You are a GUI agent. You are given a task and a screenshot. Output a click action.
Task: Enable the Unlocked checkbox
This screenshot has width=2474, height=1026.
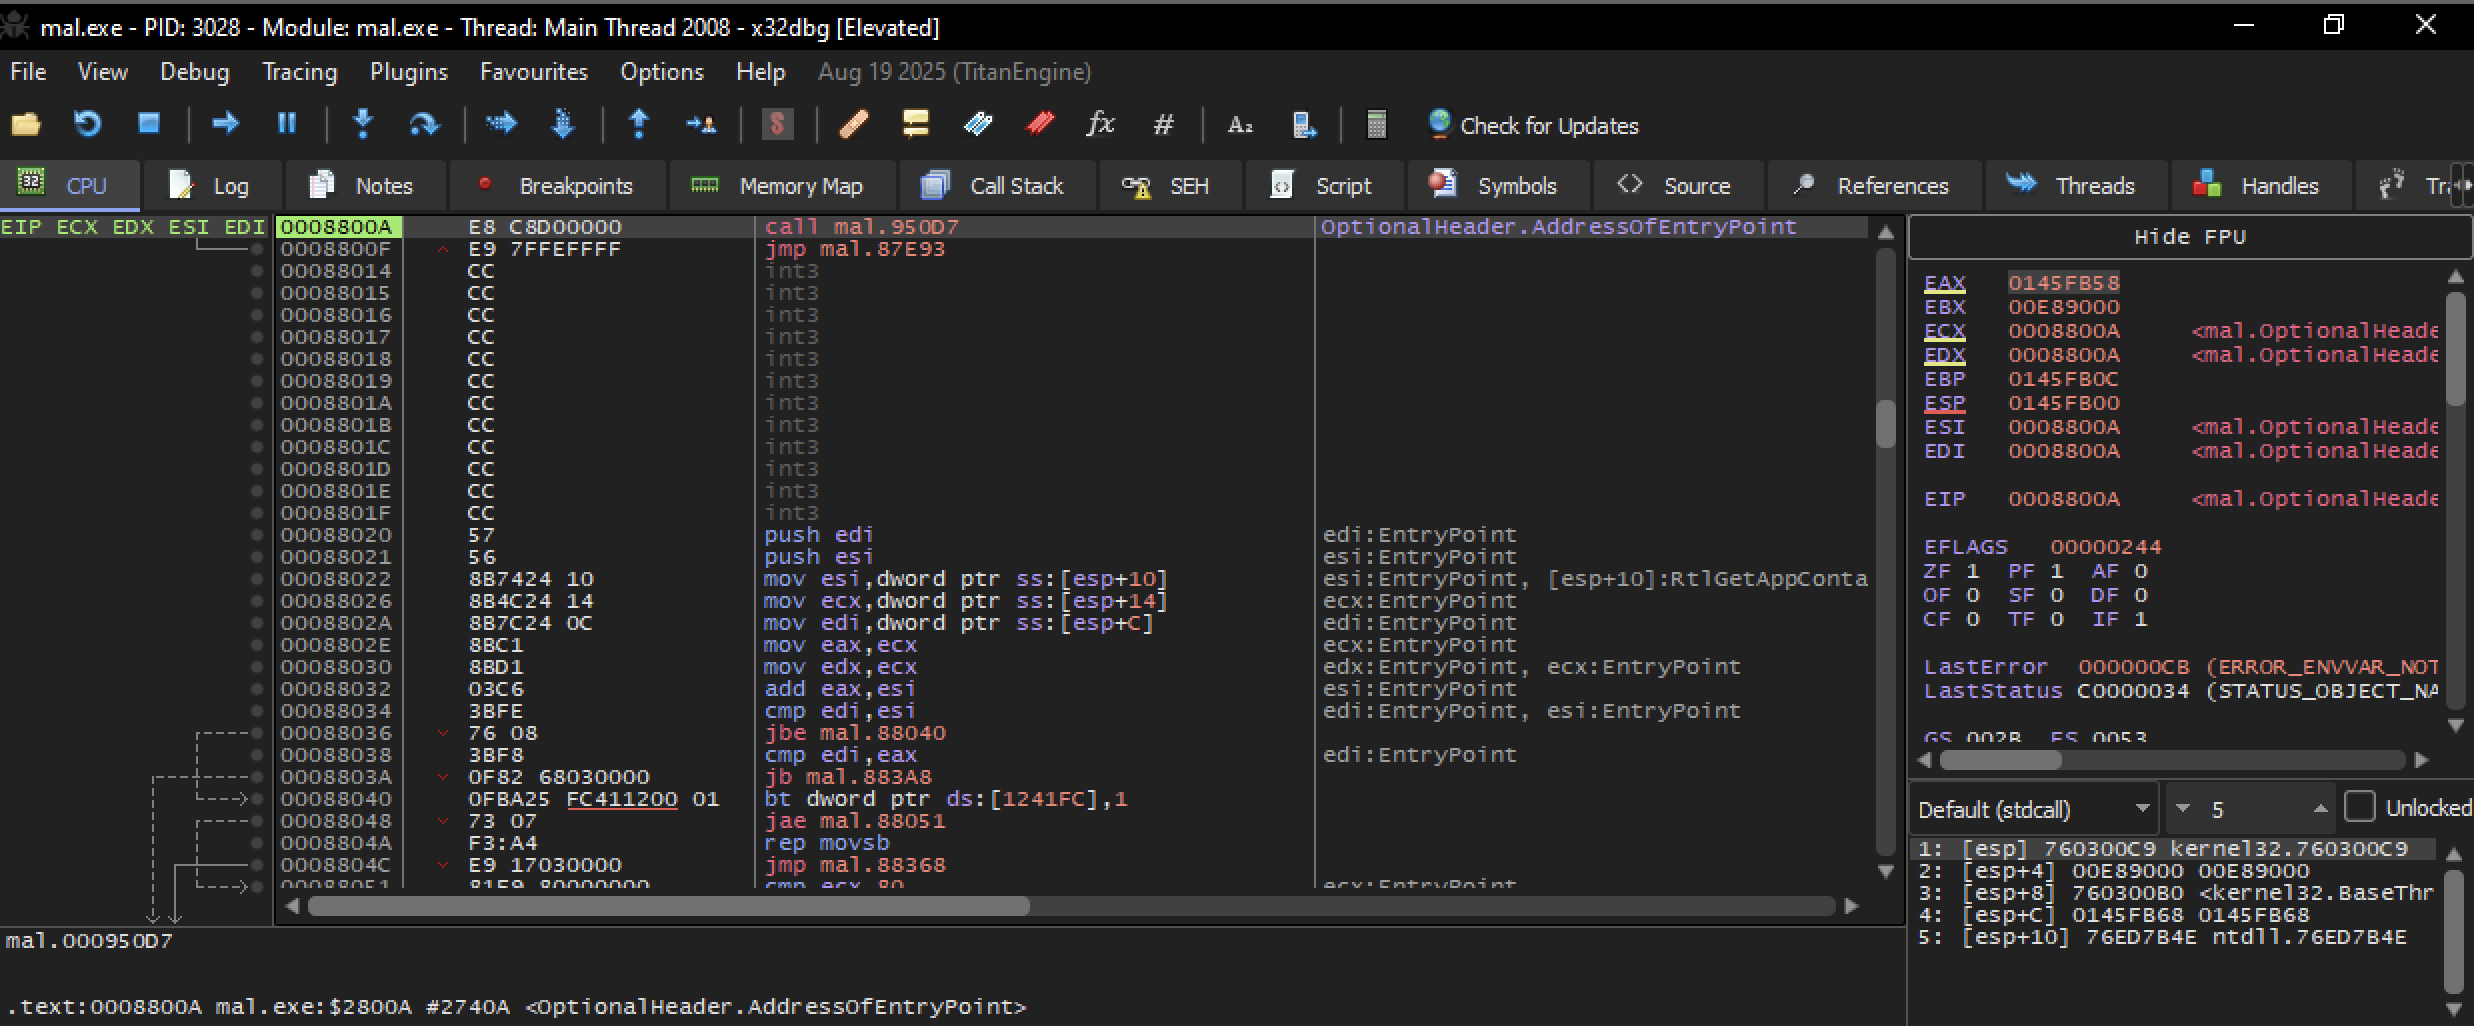point(2360,807)
